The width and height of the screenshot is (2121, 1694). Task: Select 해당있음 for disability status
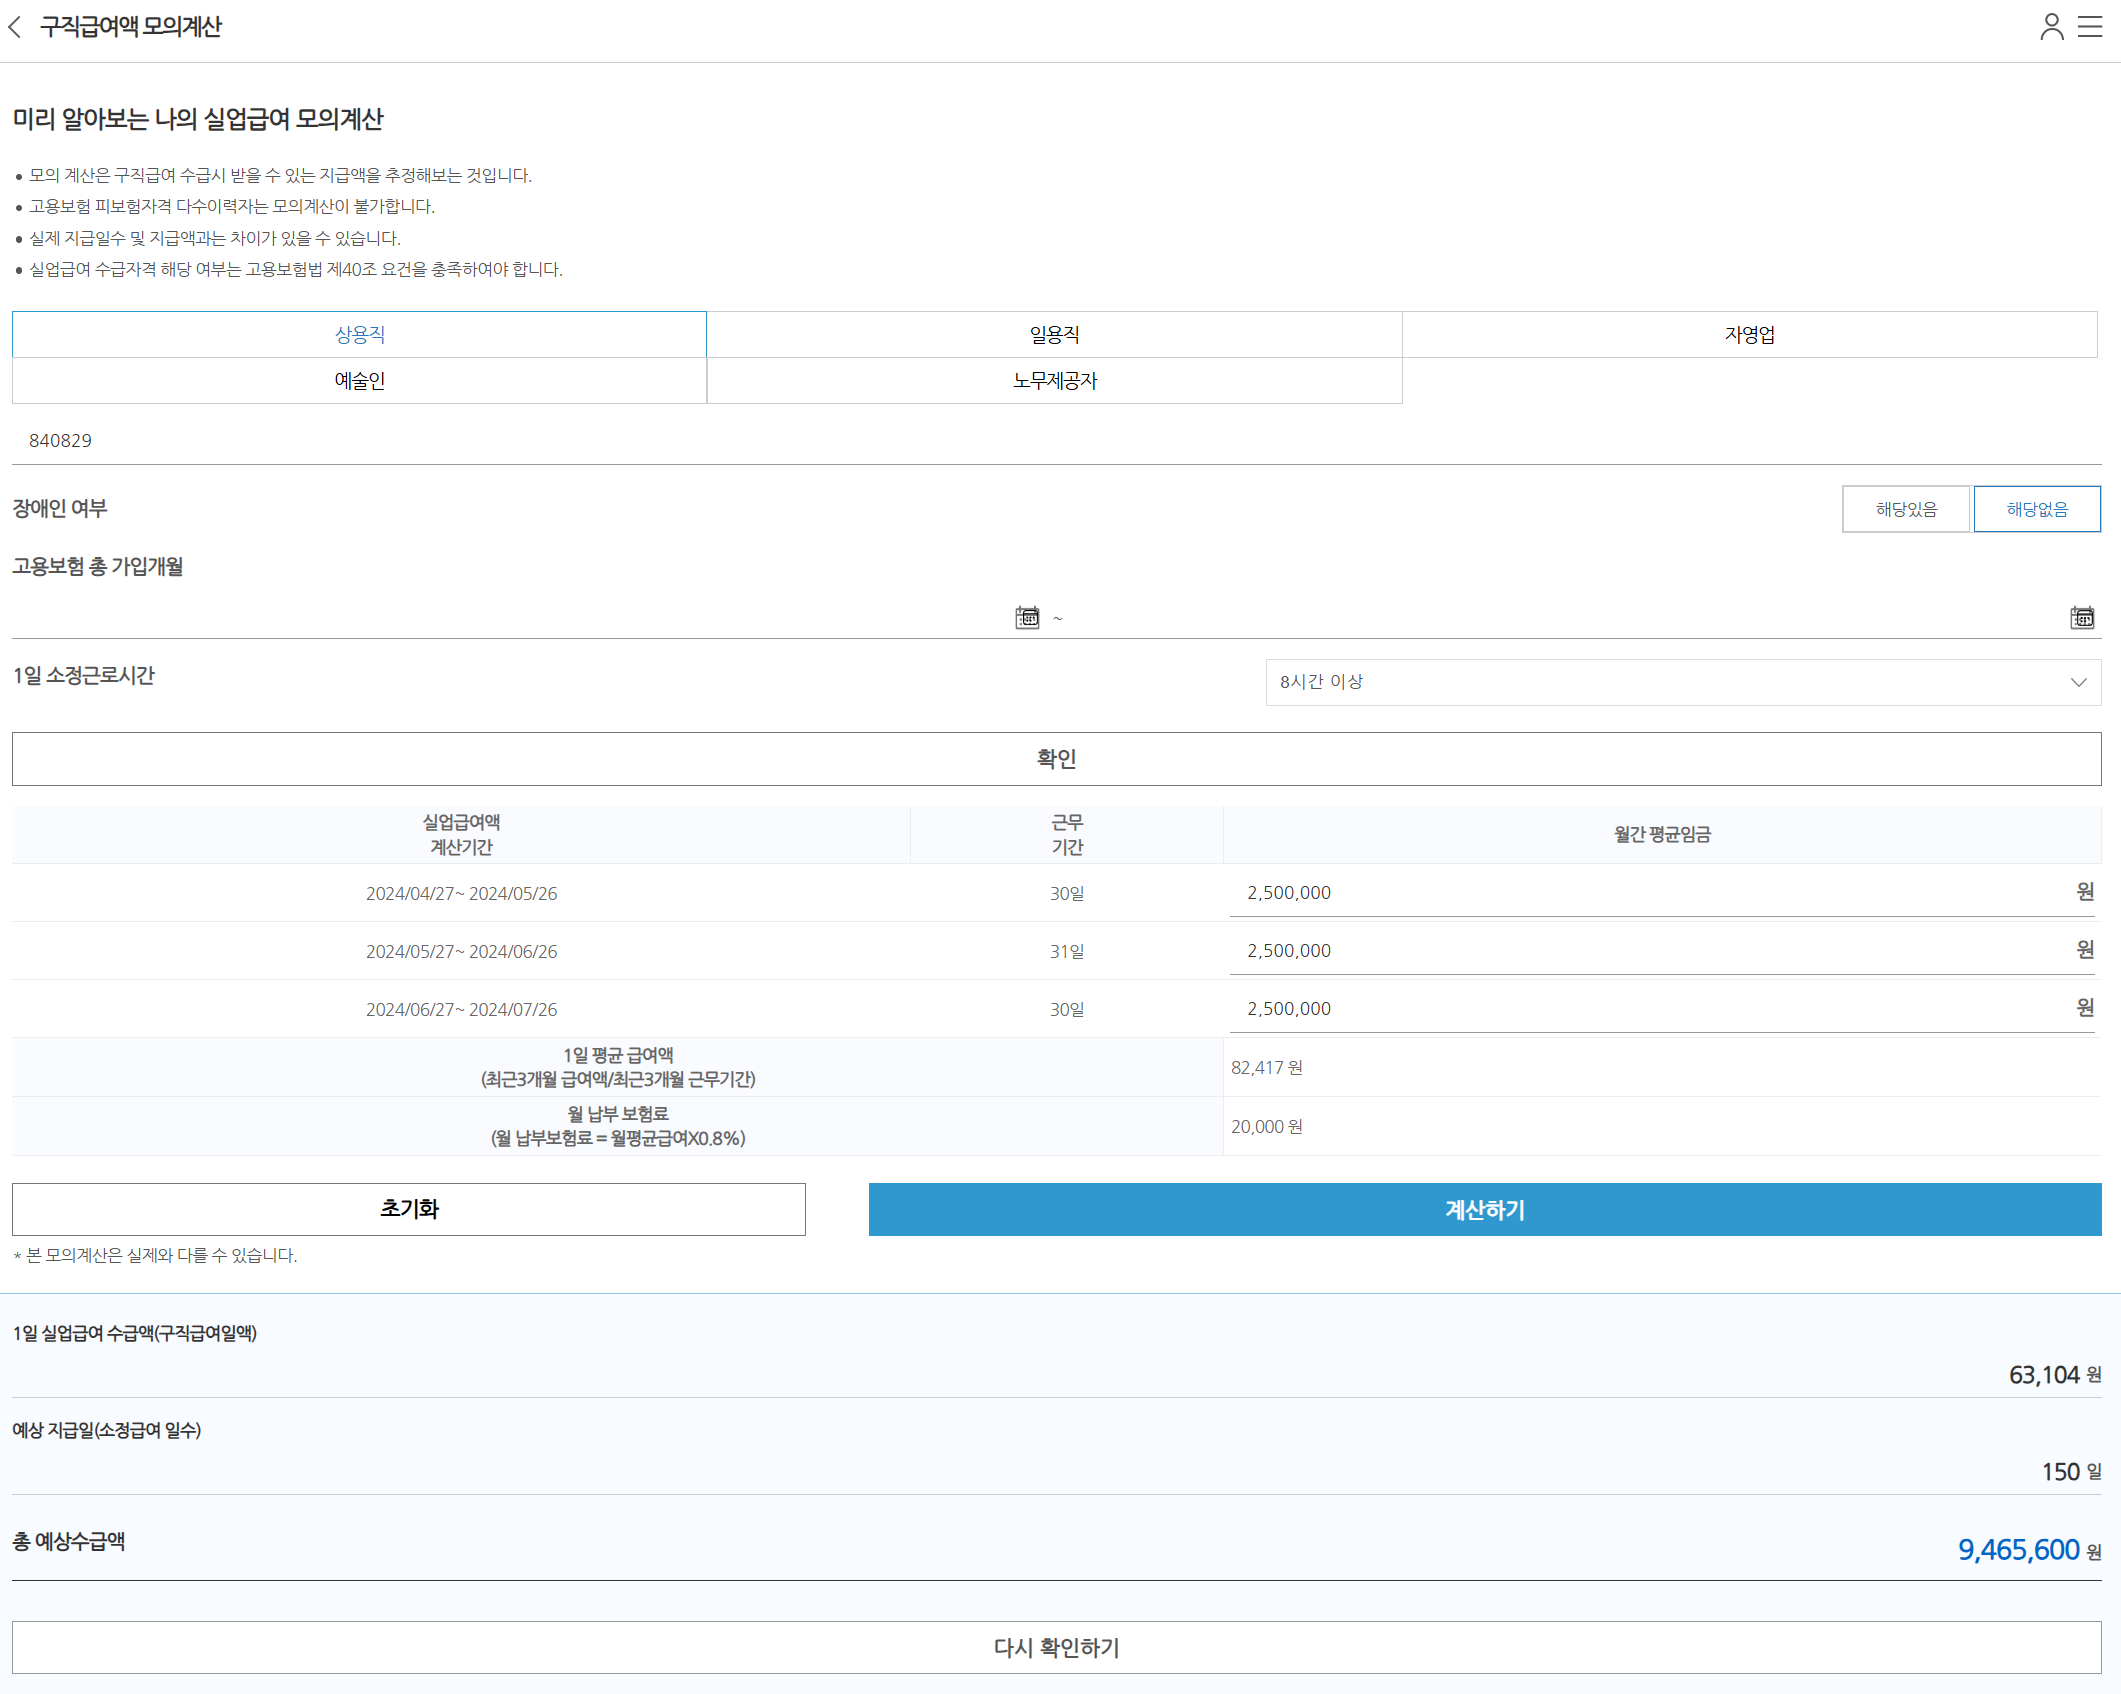[1906, 509]
